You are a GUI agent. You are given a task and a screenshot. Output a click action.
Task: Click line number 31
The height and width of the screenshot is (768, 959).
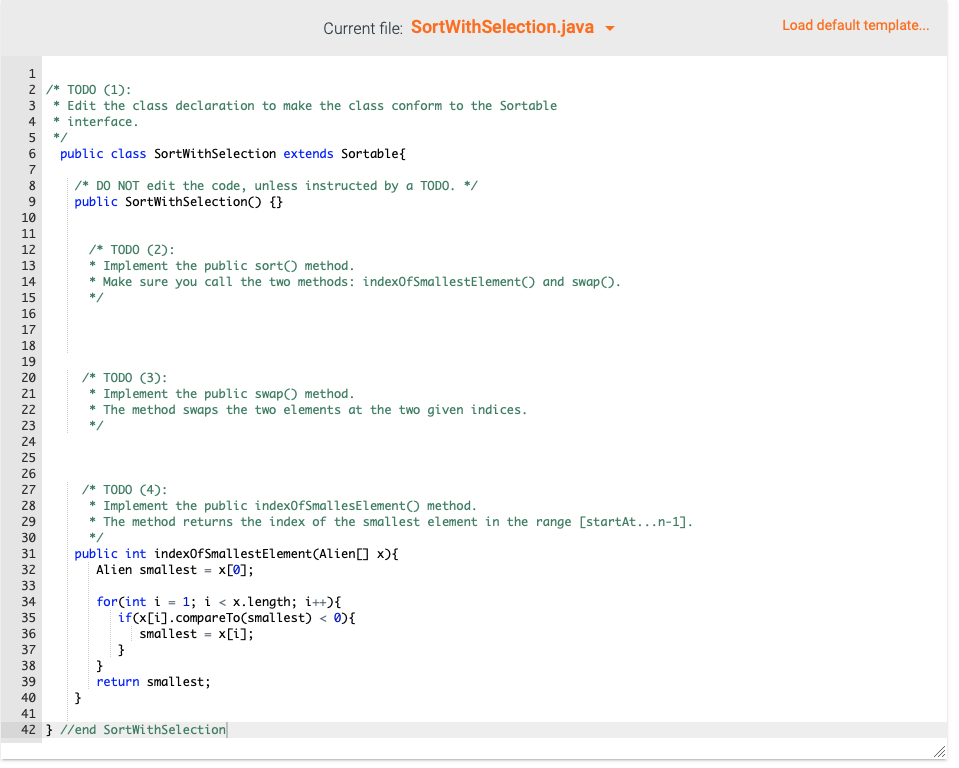tap(28, 553)
